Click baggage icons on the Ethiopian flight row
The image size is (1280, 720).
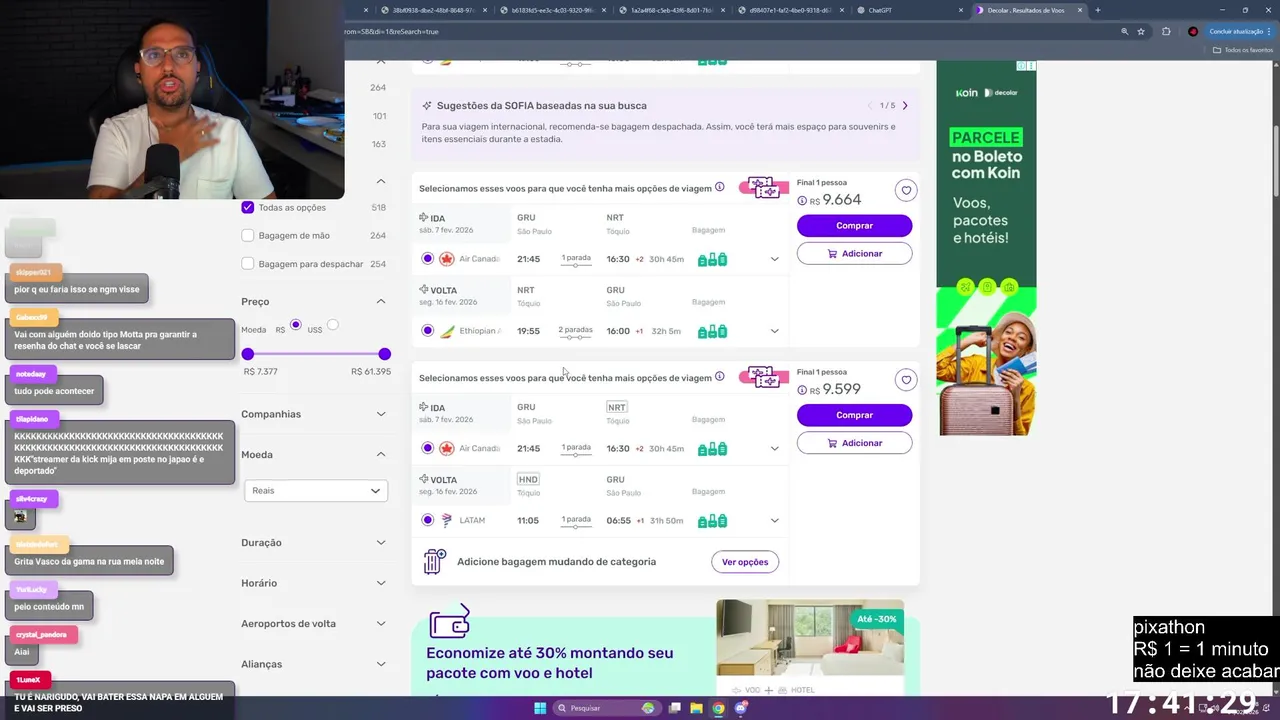pyautogui.click(x=712, y=331)
